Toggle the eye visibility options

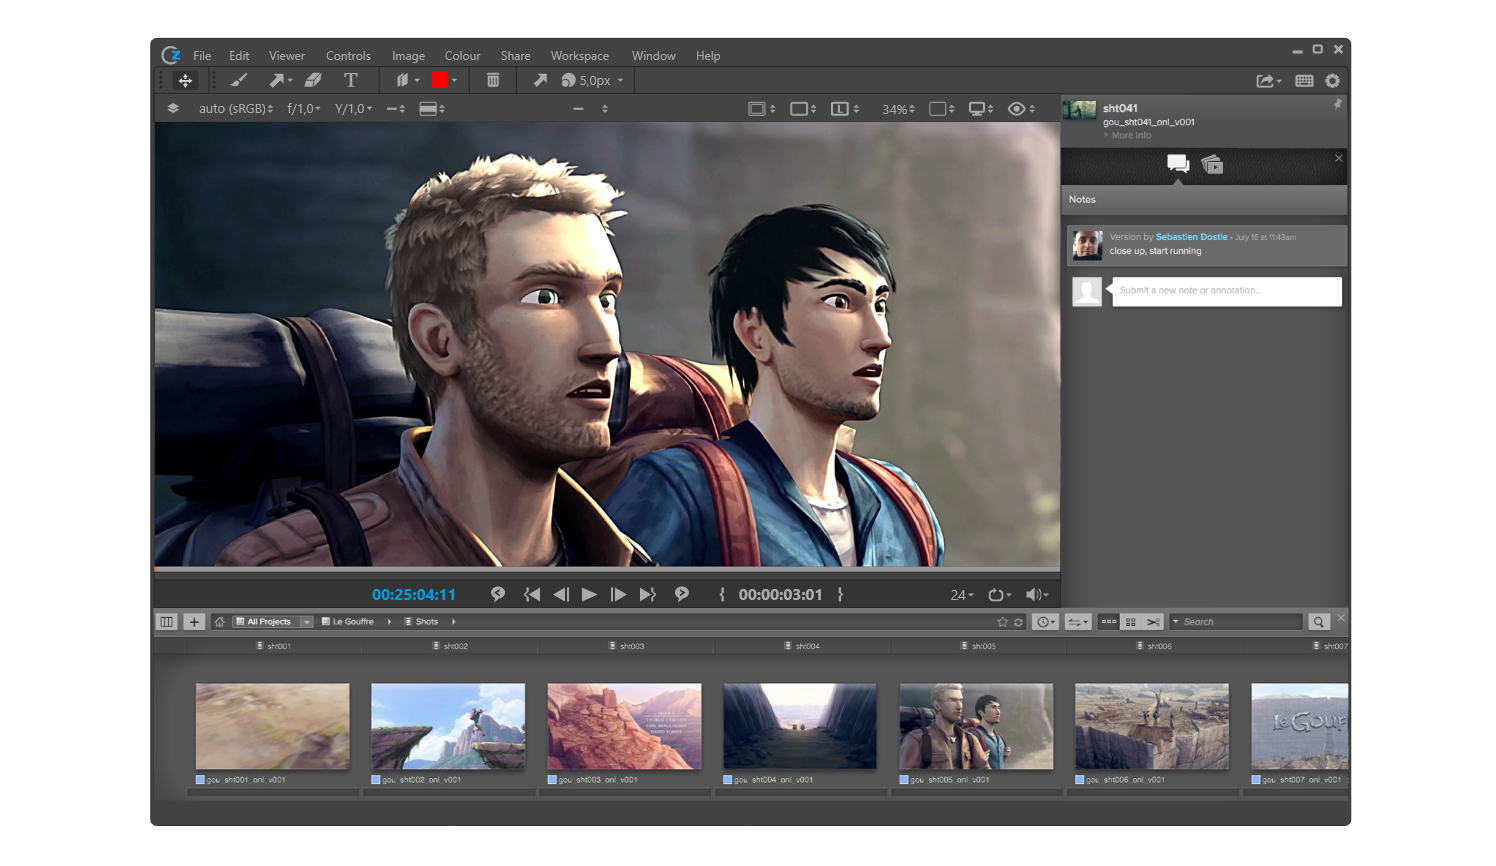click(1021, 109)
